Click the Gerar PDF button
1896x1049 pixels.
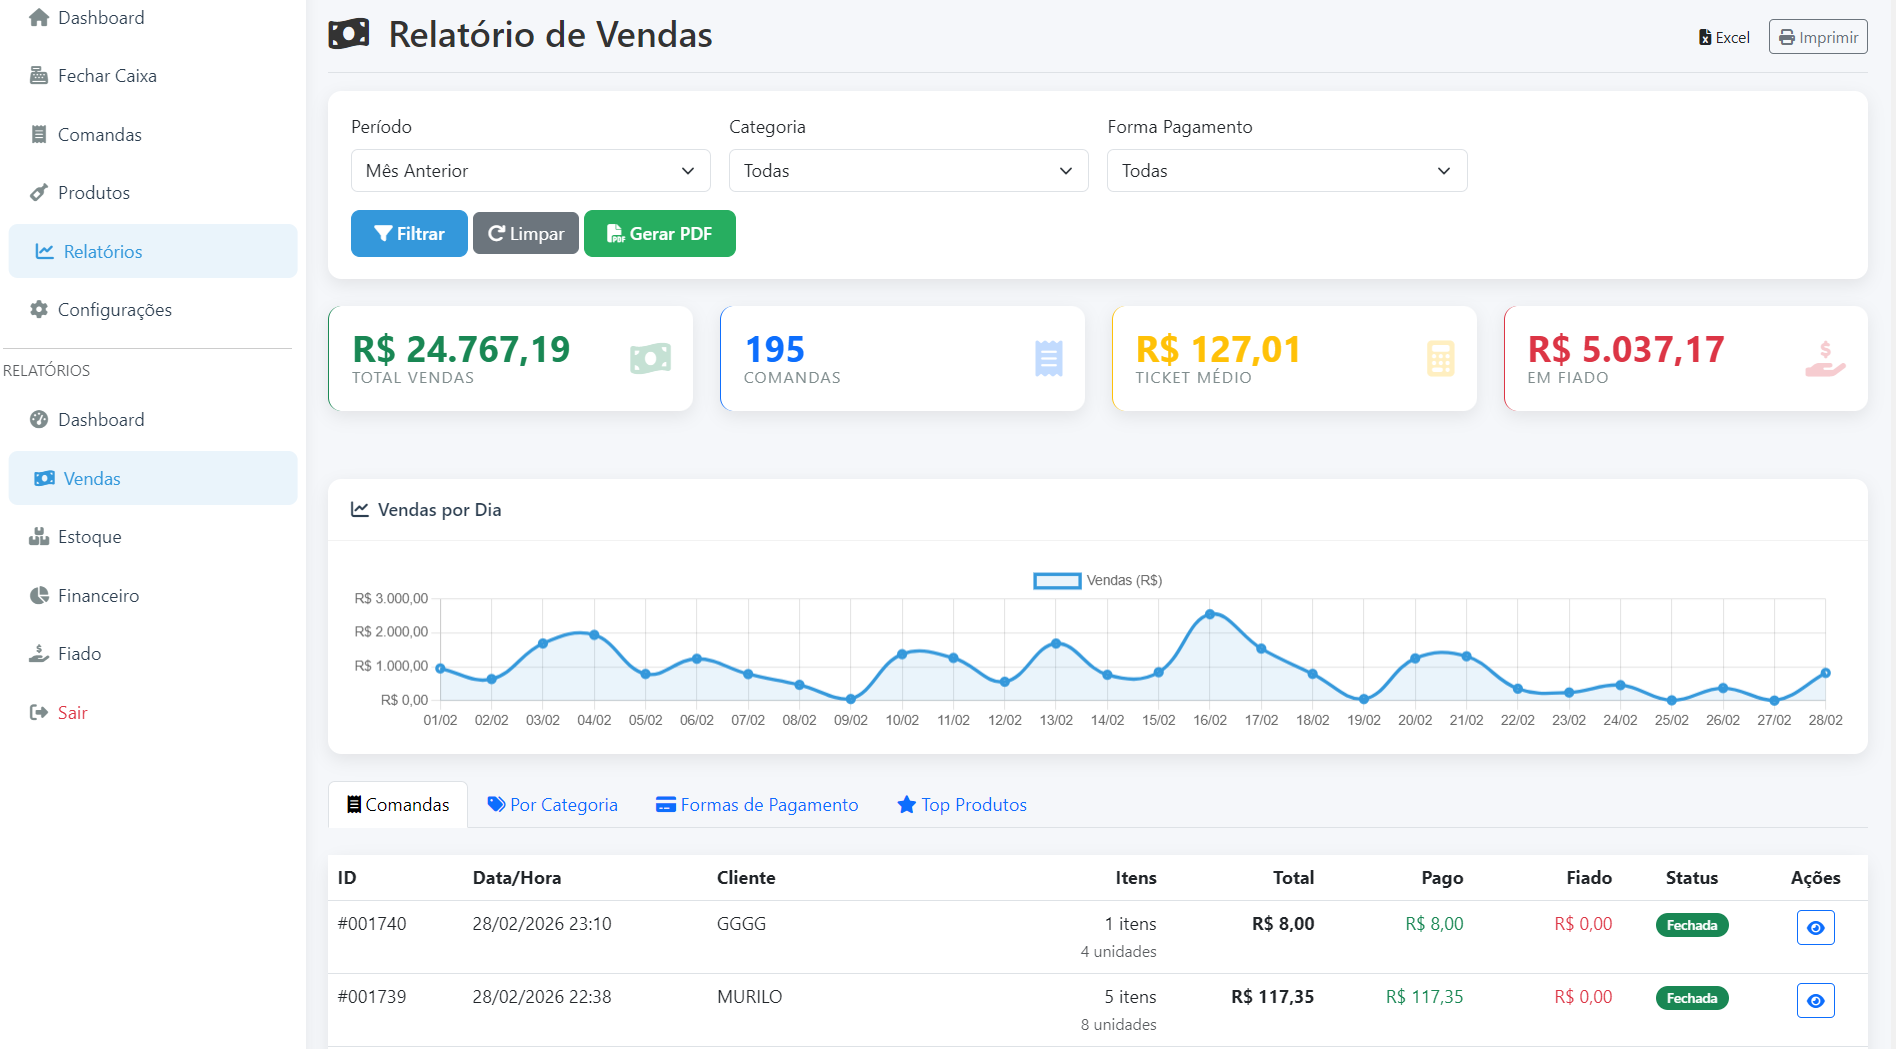[660, 234]
